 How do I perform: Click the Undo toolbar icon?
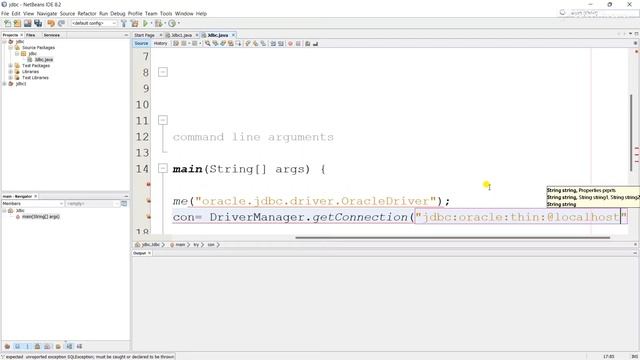51,23
